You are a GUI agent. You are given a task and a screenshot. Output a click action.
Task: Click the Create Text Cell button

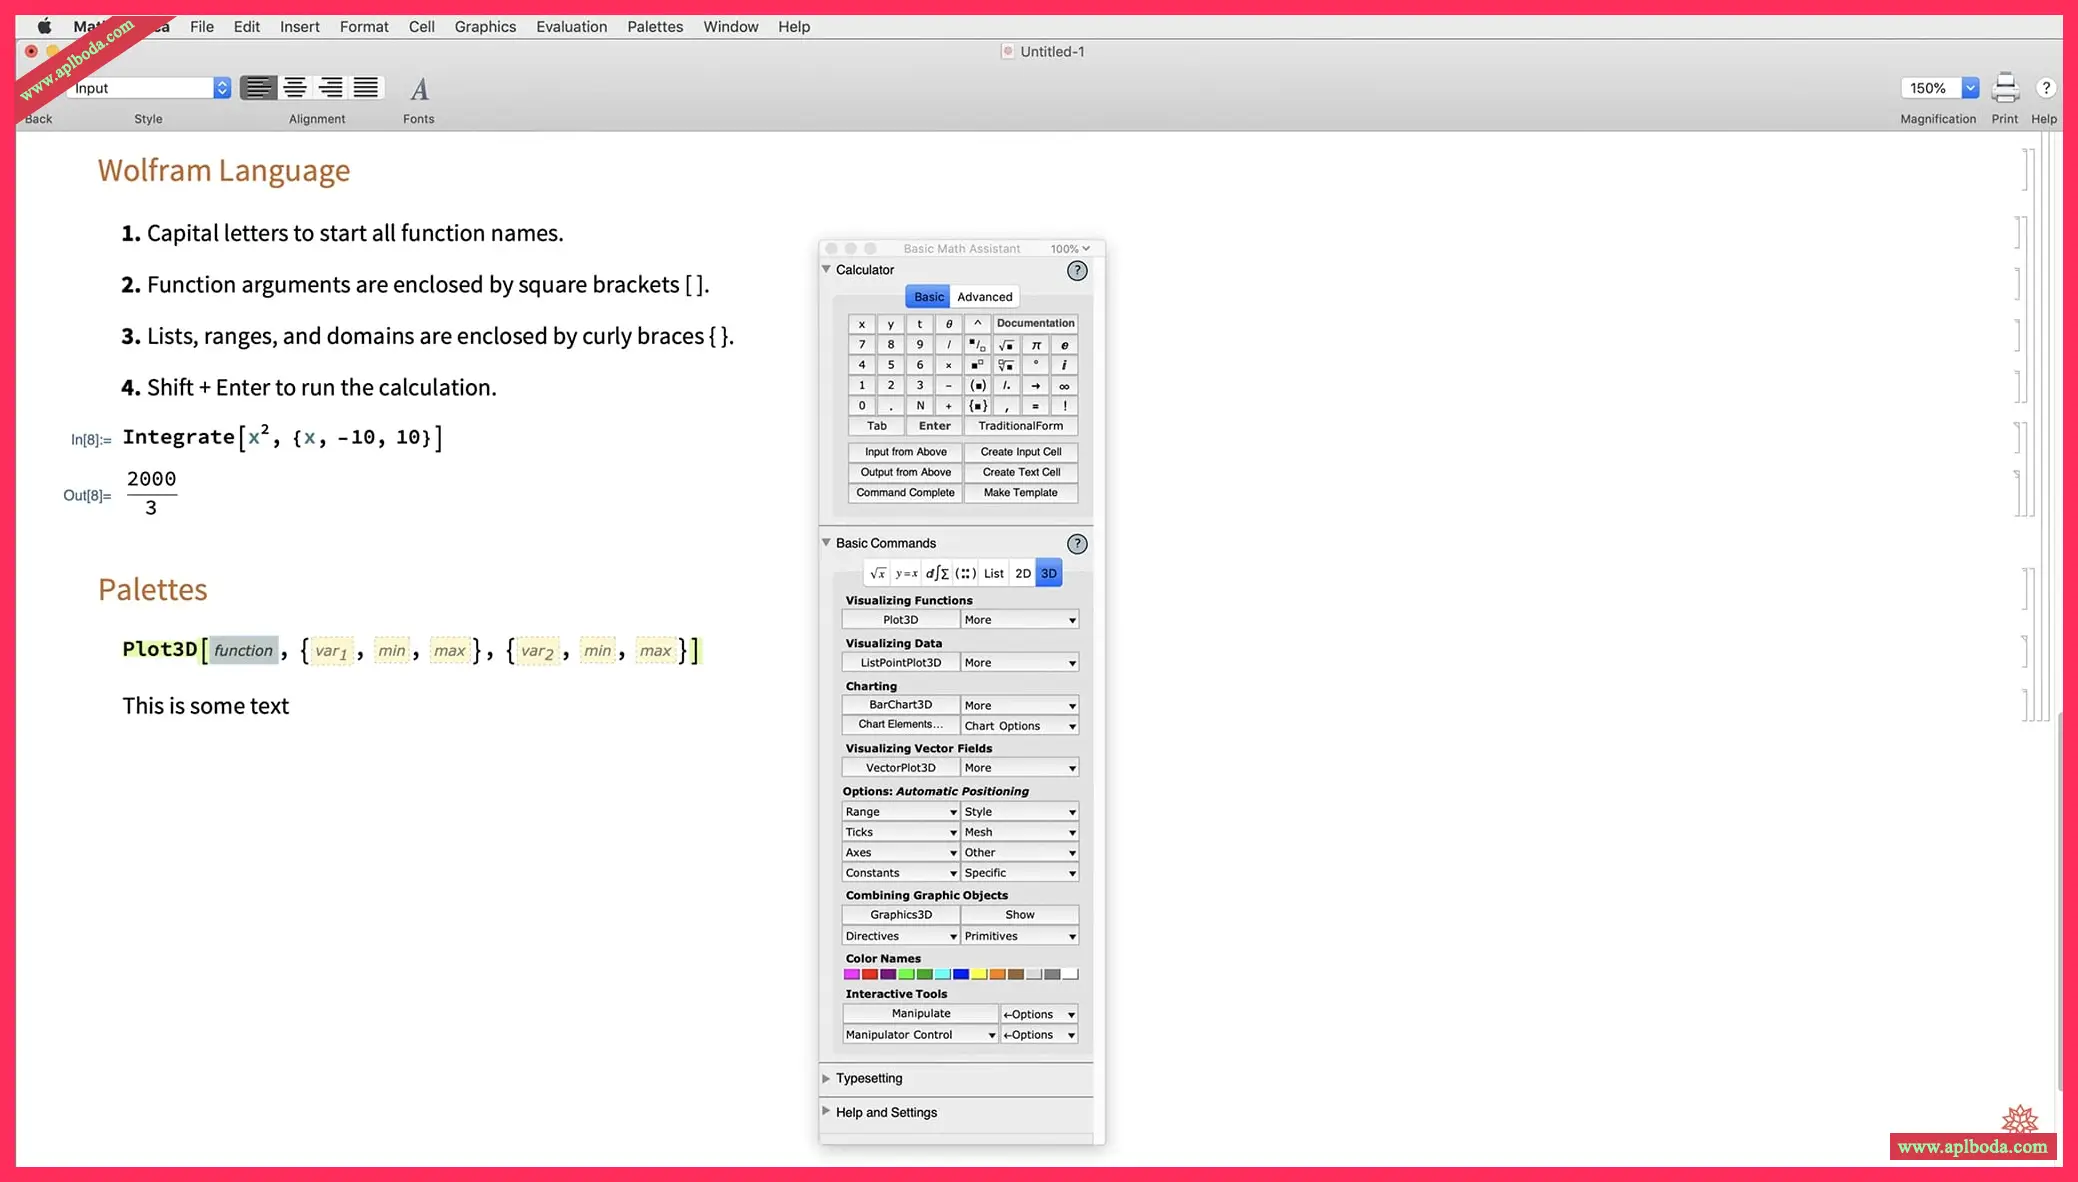pyautogui.click(x=1020, y=472)
